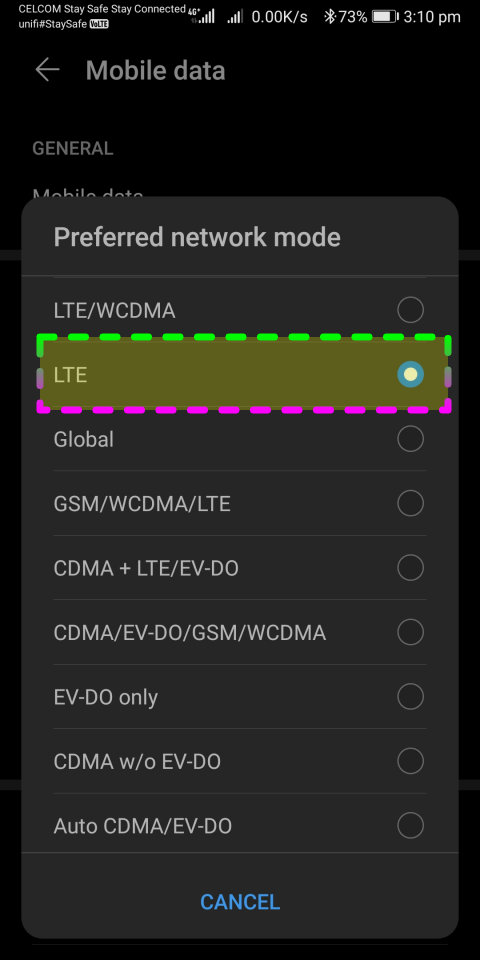Select CDMA + LTE/EV-DO radio button
The image size is (480, 960).
[410, 568]
